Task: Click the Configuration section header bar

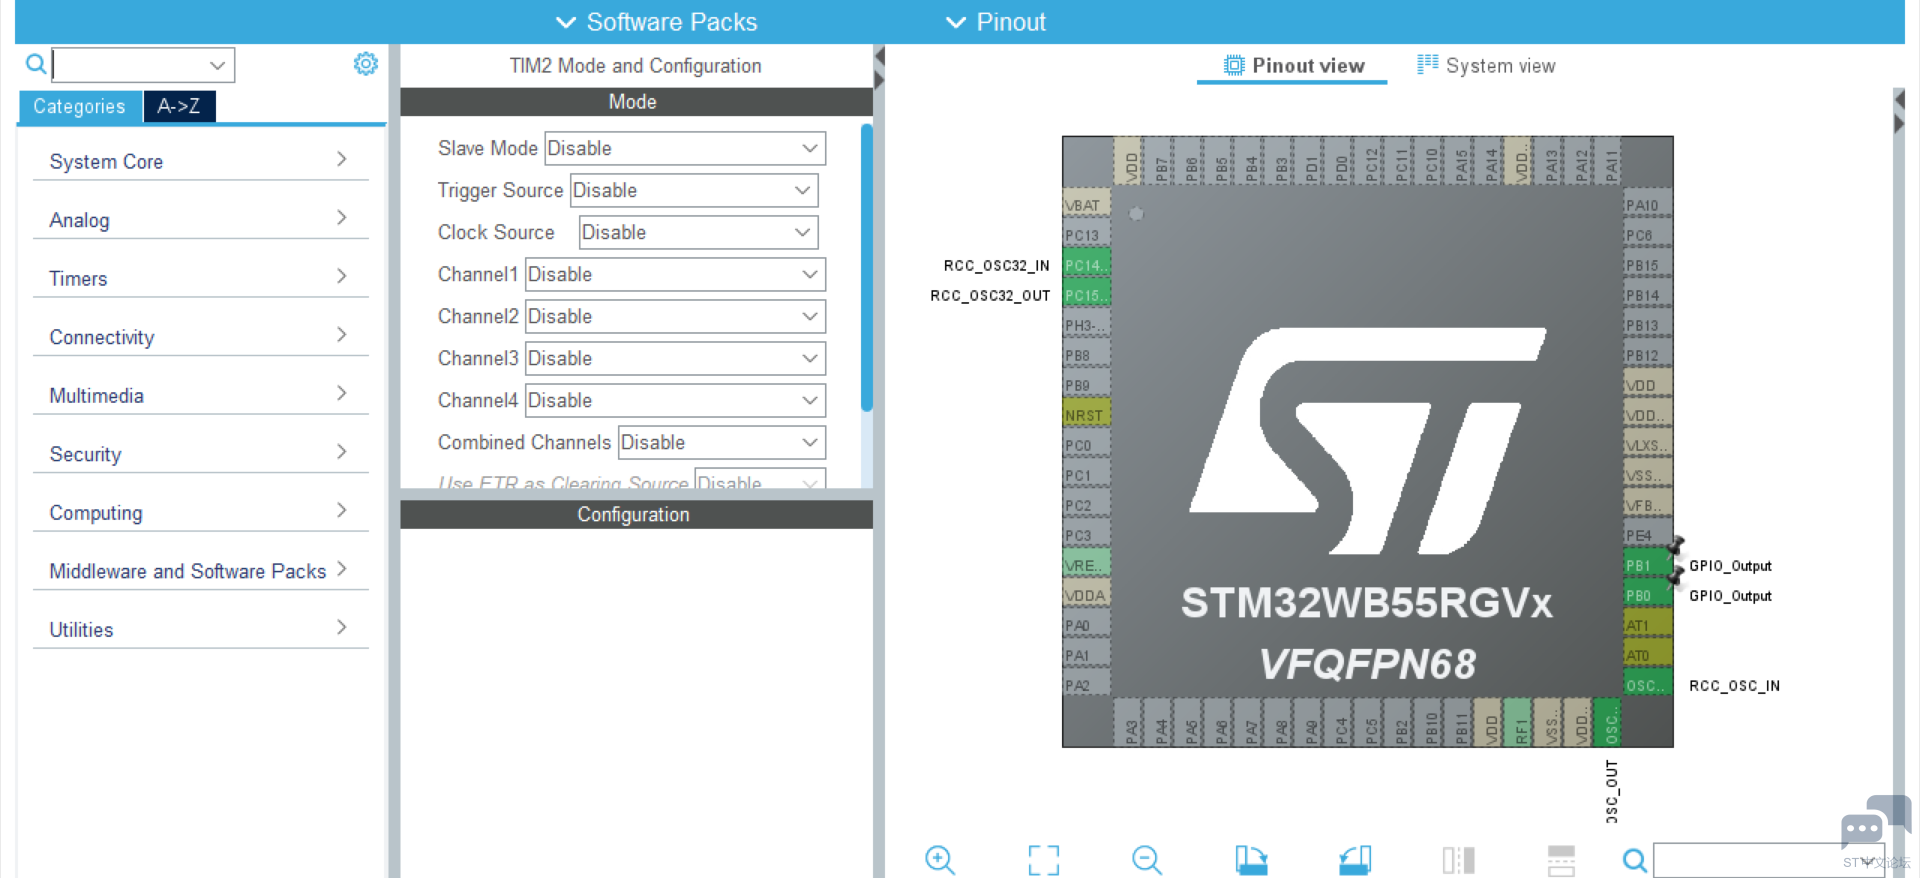Action: [x=636, y=514]
